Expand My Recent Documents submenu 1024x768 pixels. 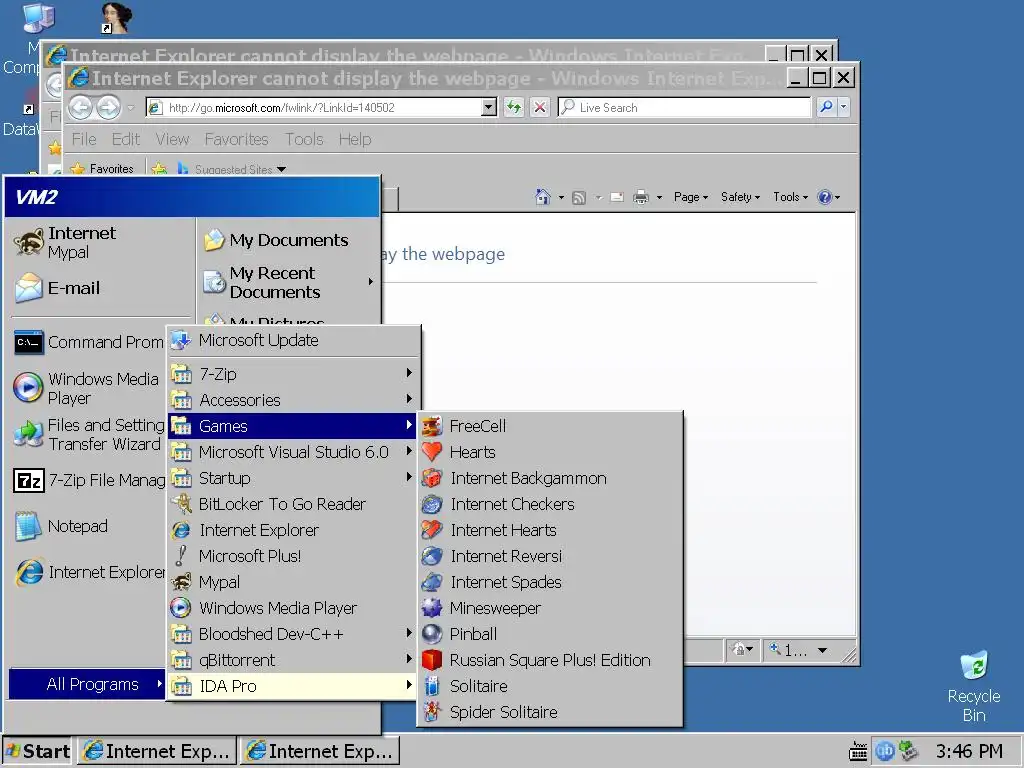[288, 282]
